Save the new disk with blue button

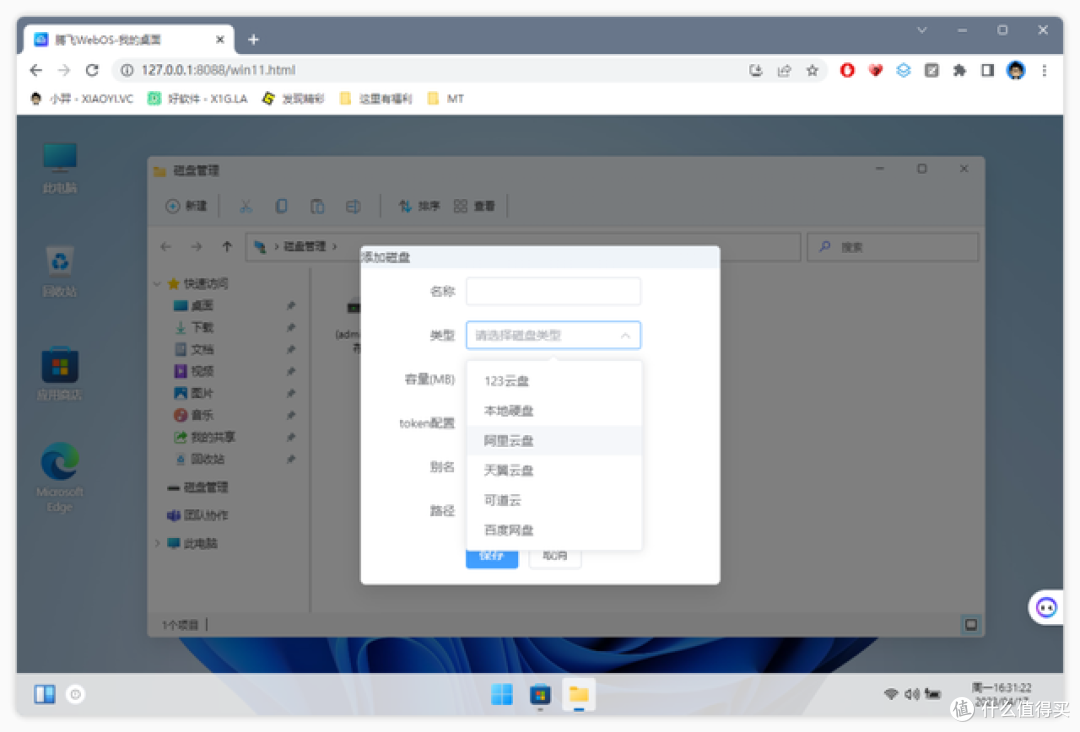pos(492,556)
